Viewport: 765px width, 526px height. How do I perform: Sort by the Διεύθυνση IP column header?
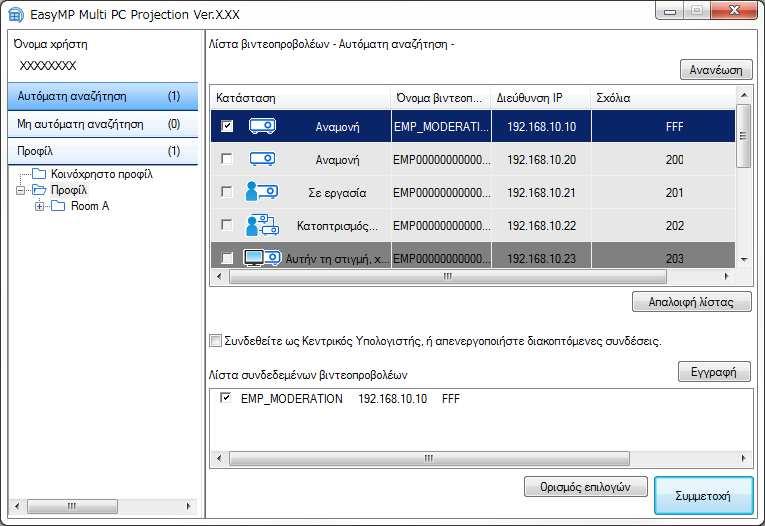point(541,98)
